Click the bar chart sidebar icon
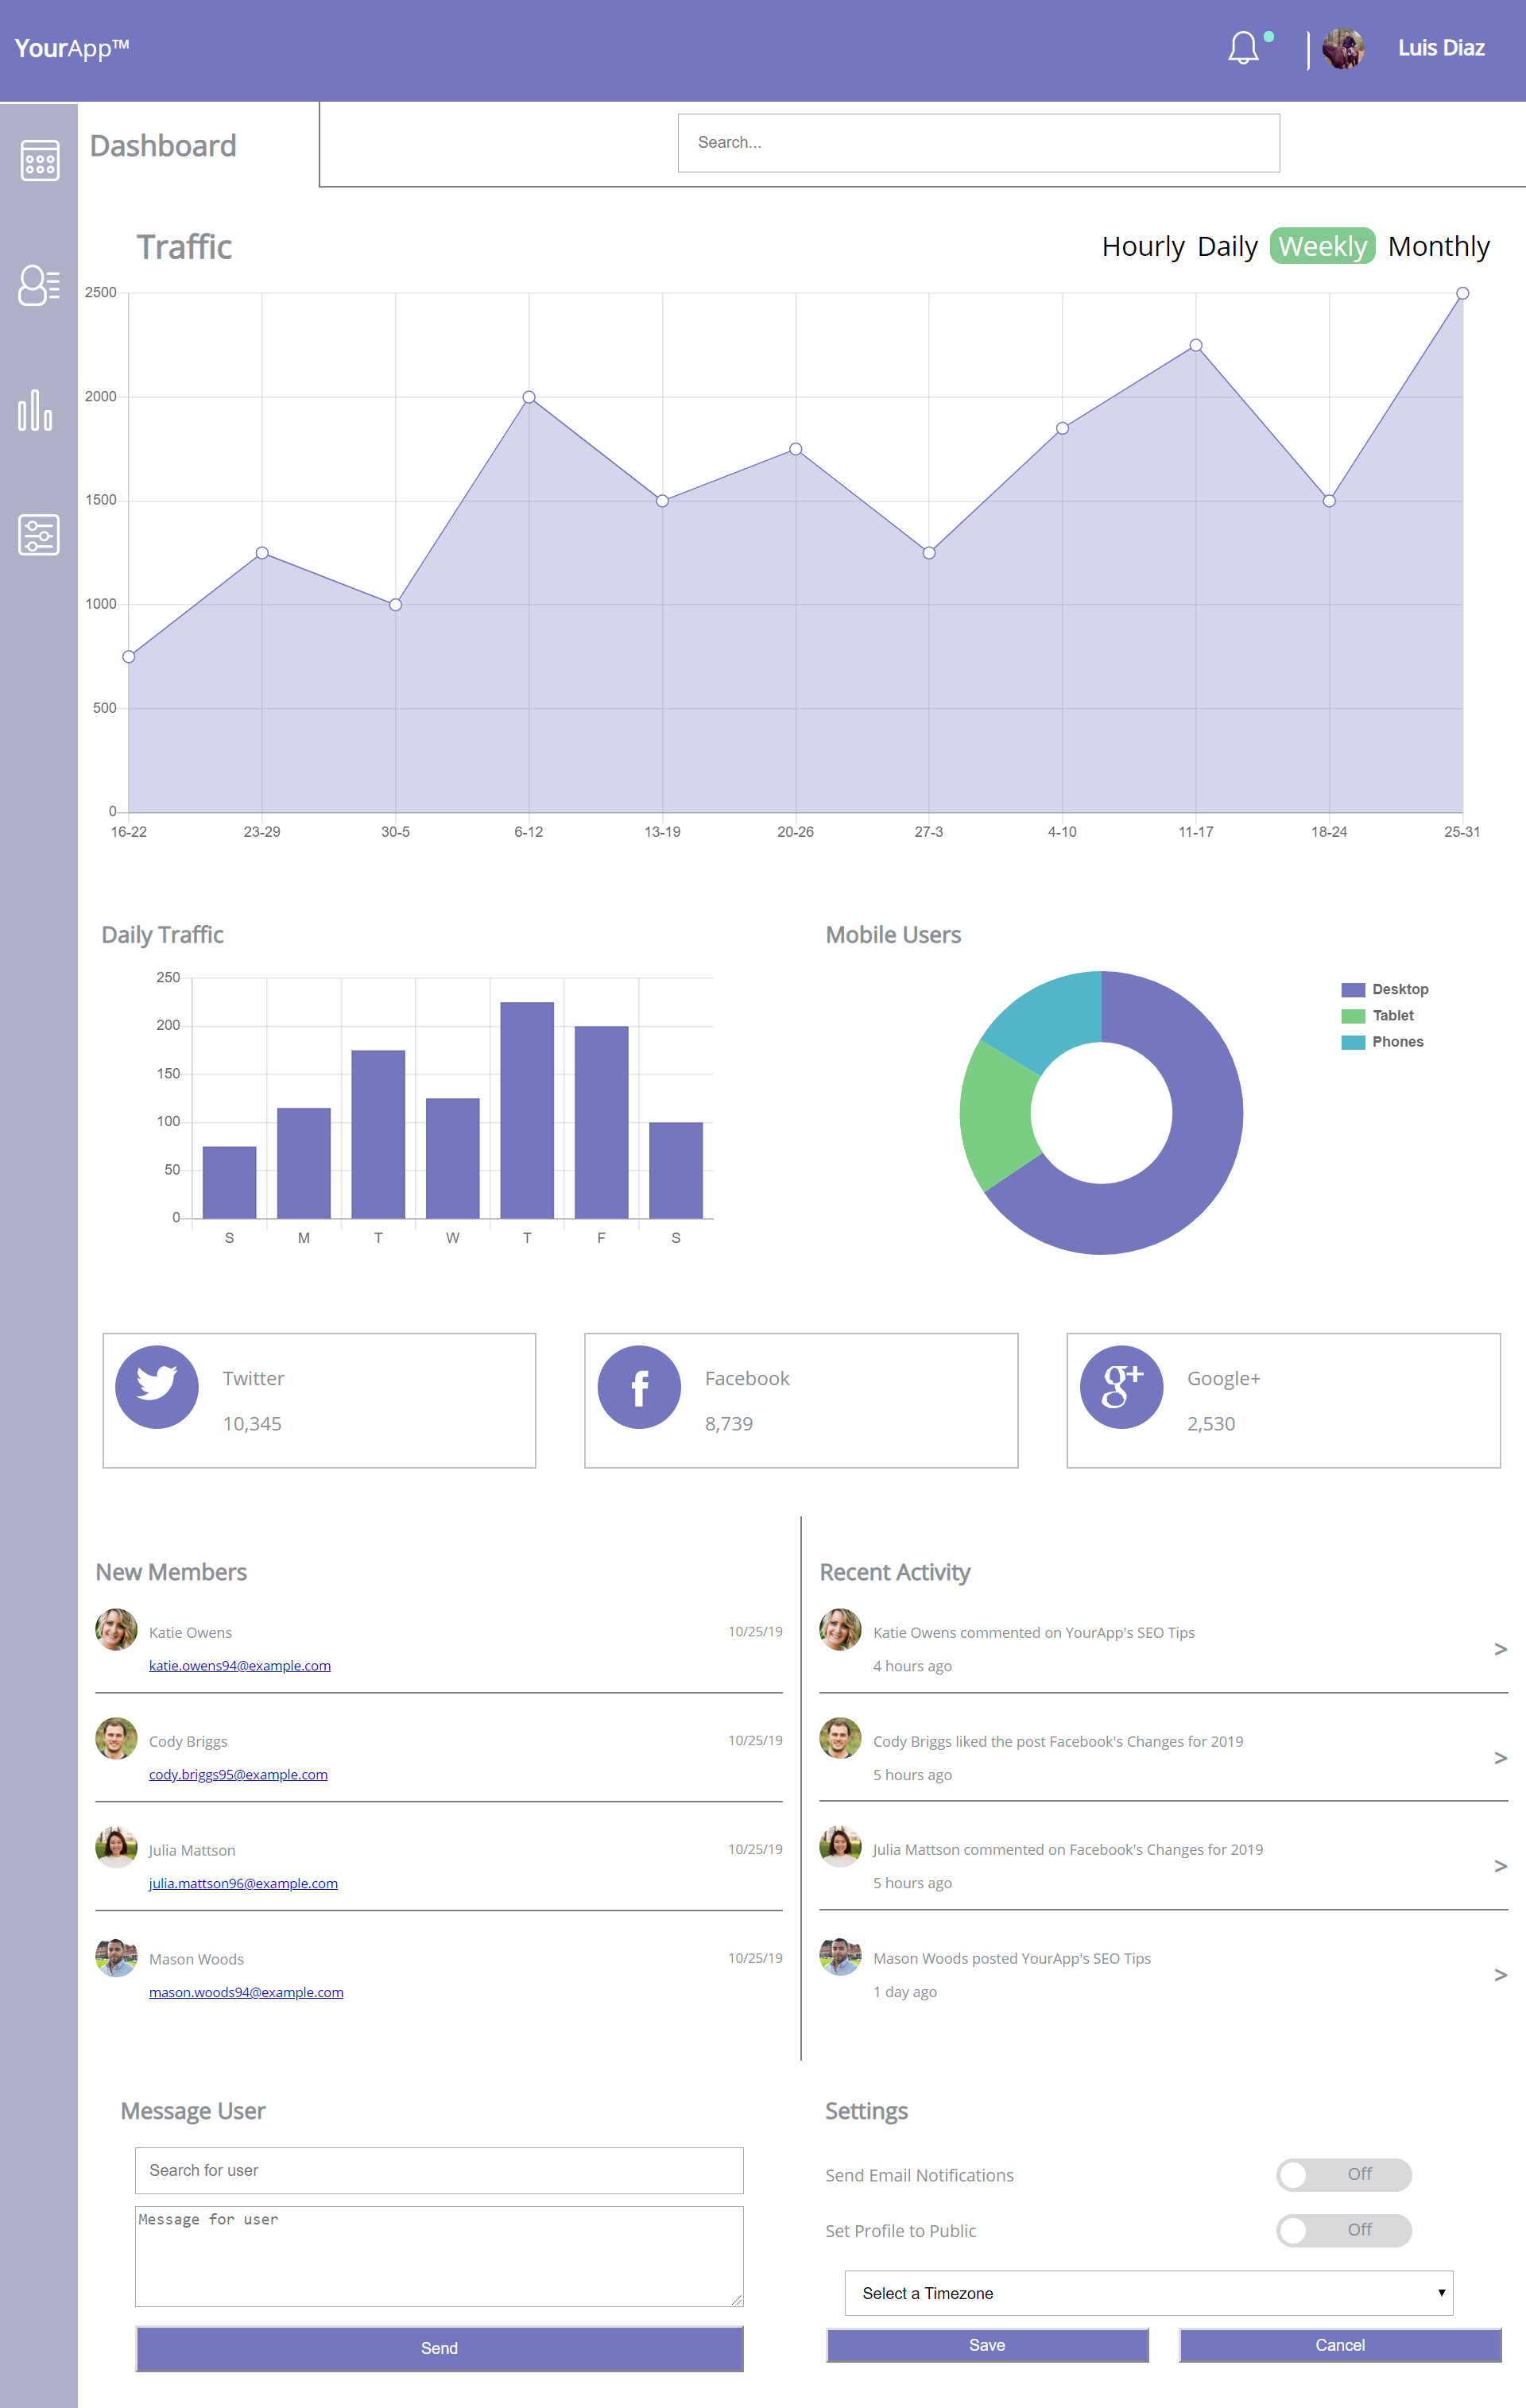Screen dimensions: 1526x2408 pos(35,410)
